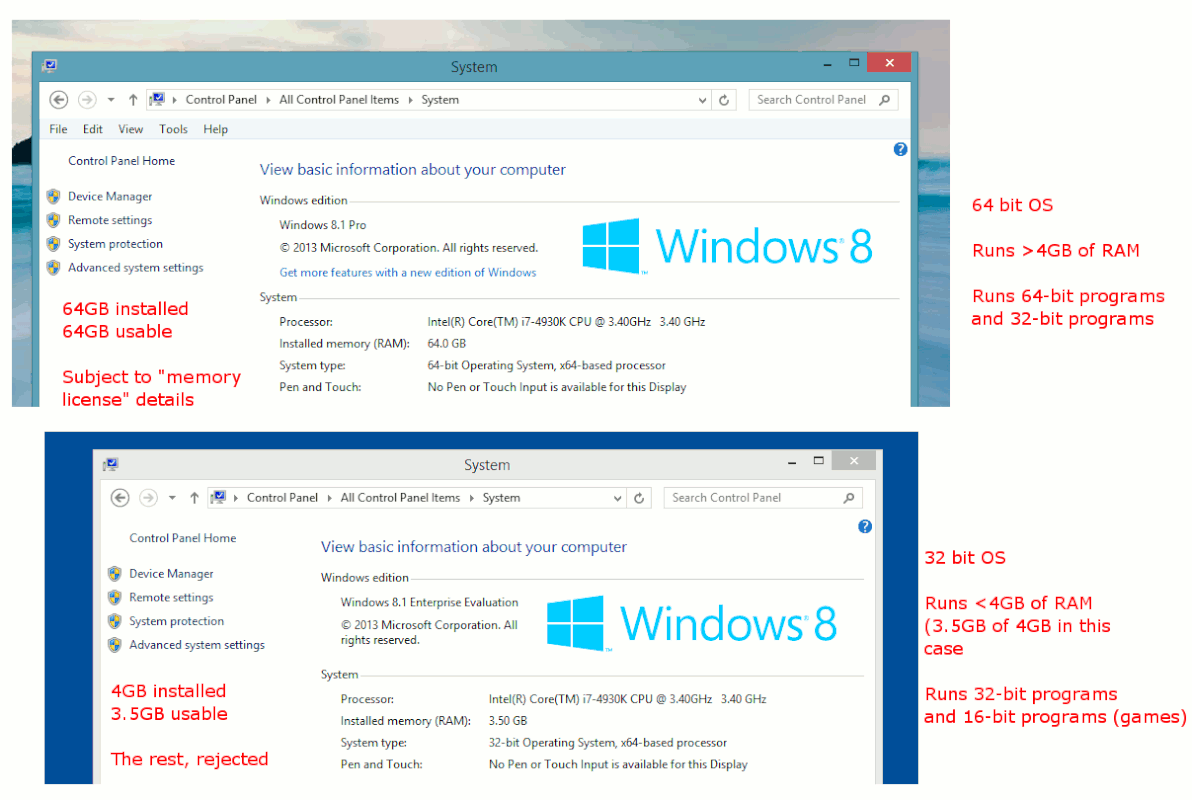1192x800 pixels.
Task: Refresh the bottom System window
Action: (639, 497)
